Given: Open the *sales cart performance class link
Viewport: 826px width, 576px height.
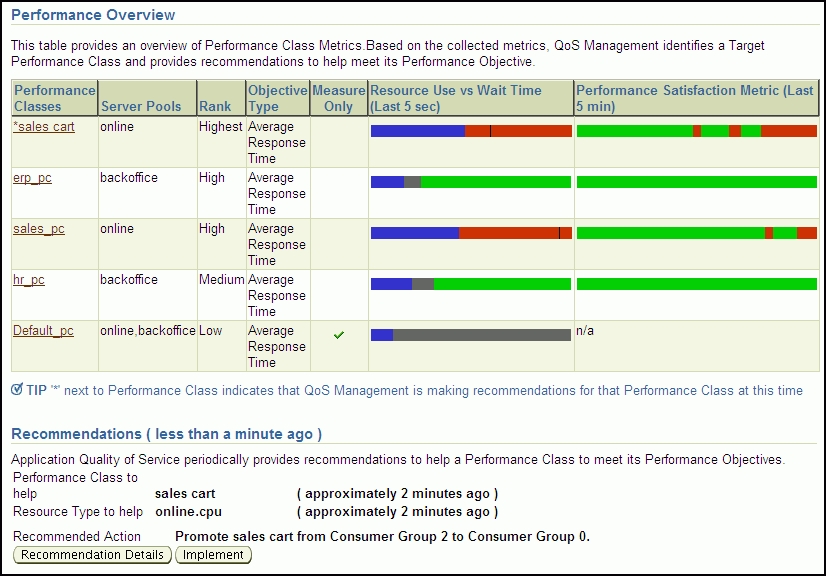Looking at the screenshot, I should point(43,127).
